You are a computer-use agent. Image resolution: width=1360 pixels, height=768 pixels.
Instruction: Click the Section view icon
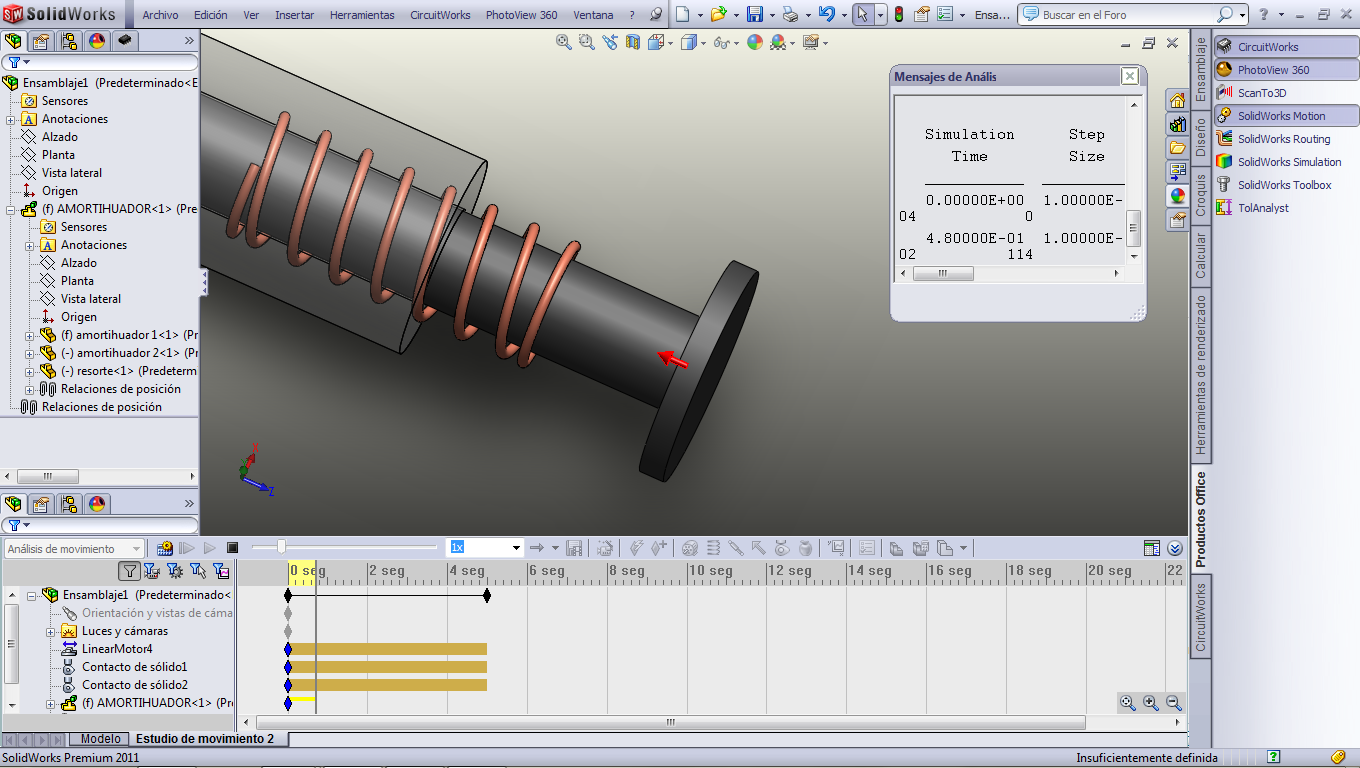(632, 42)
